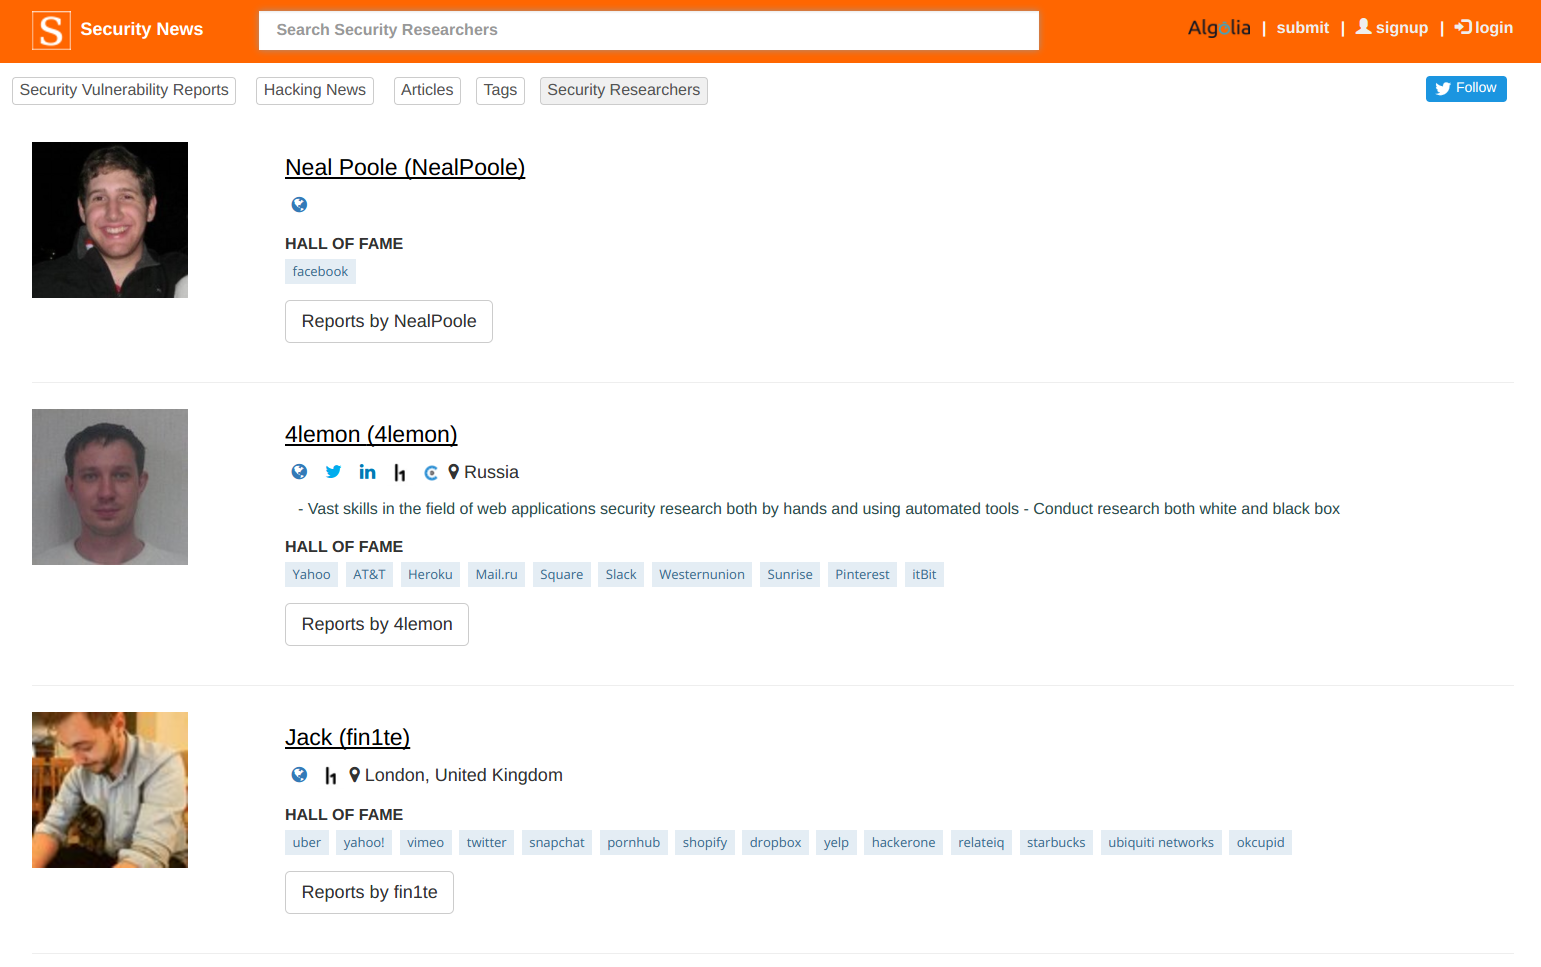
Task: Select the okcupid tag
Action: click(1260, 843)
